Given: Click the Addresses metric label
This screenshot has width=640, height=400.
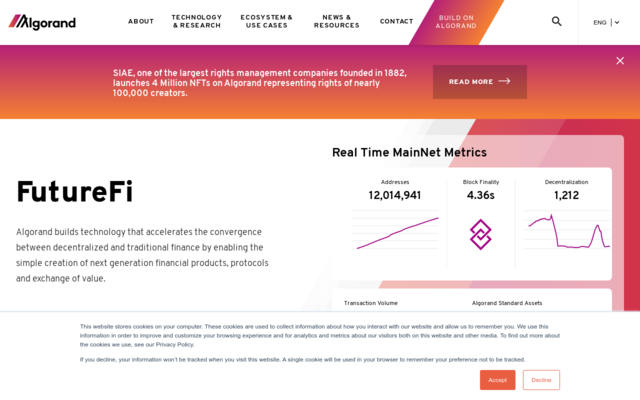Looking at the screenshot, I should (395, 182).
